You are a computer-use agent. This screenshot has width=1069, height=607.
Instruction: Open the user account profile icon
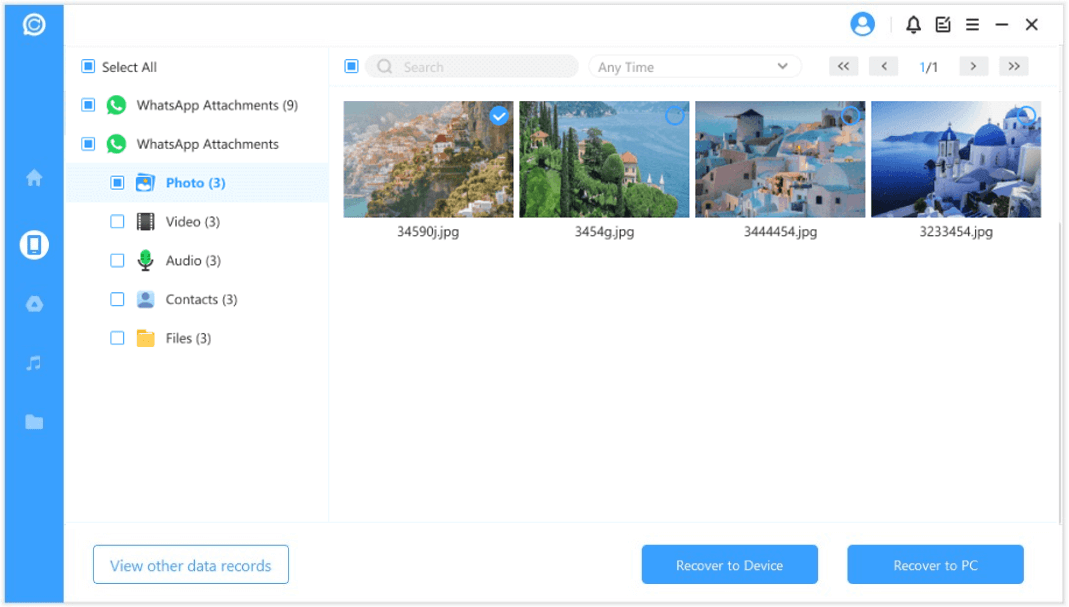[862, 25]
